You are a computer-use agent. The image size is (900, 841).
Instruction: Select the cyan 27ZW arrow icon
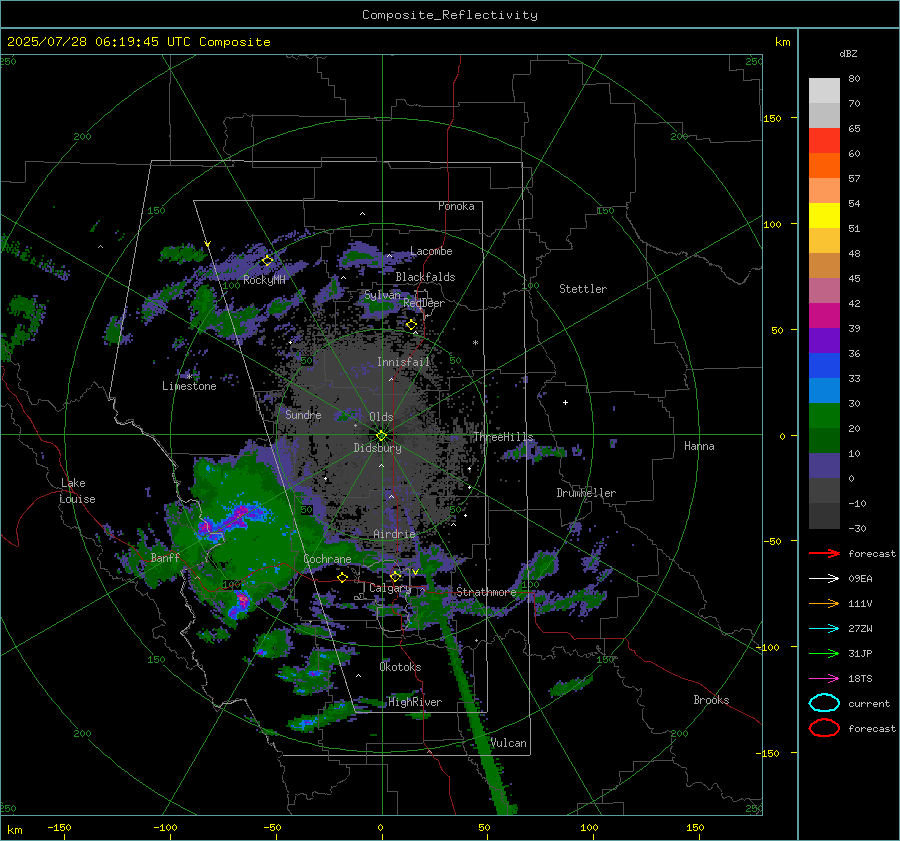pos(824,629)
